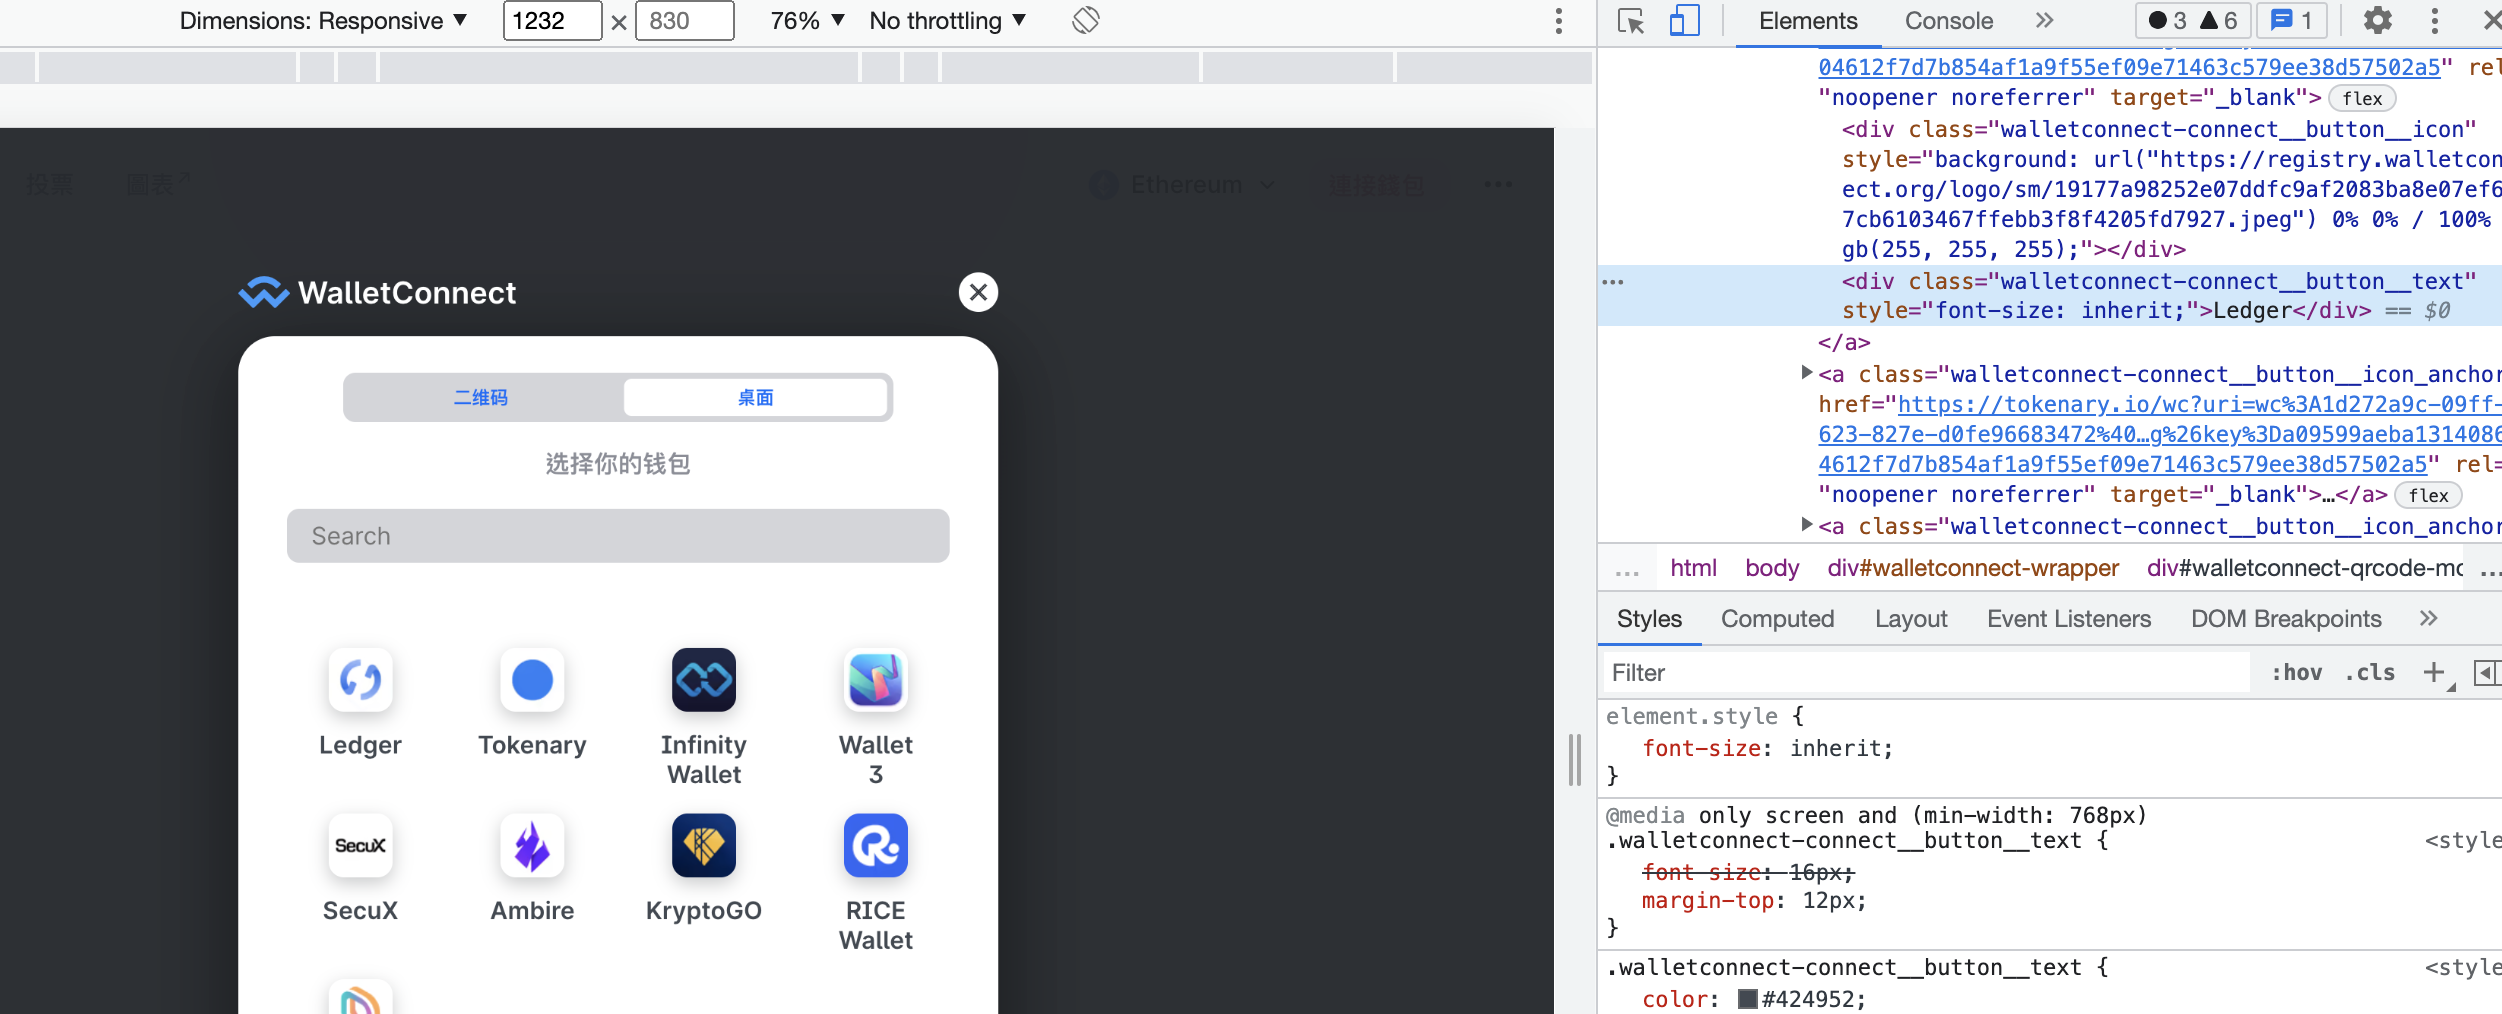Pick the Infinity Wallet icon
The image size is (2502, 1014).
click(x=704, y=680)
